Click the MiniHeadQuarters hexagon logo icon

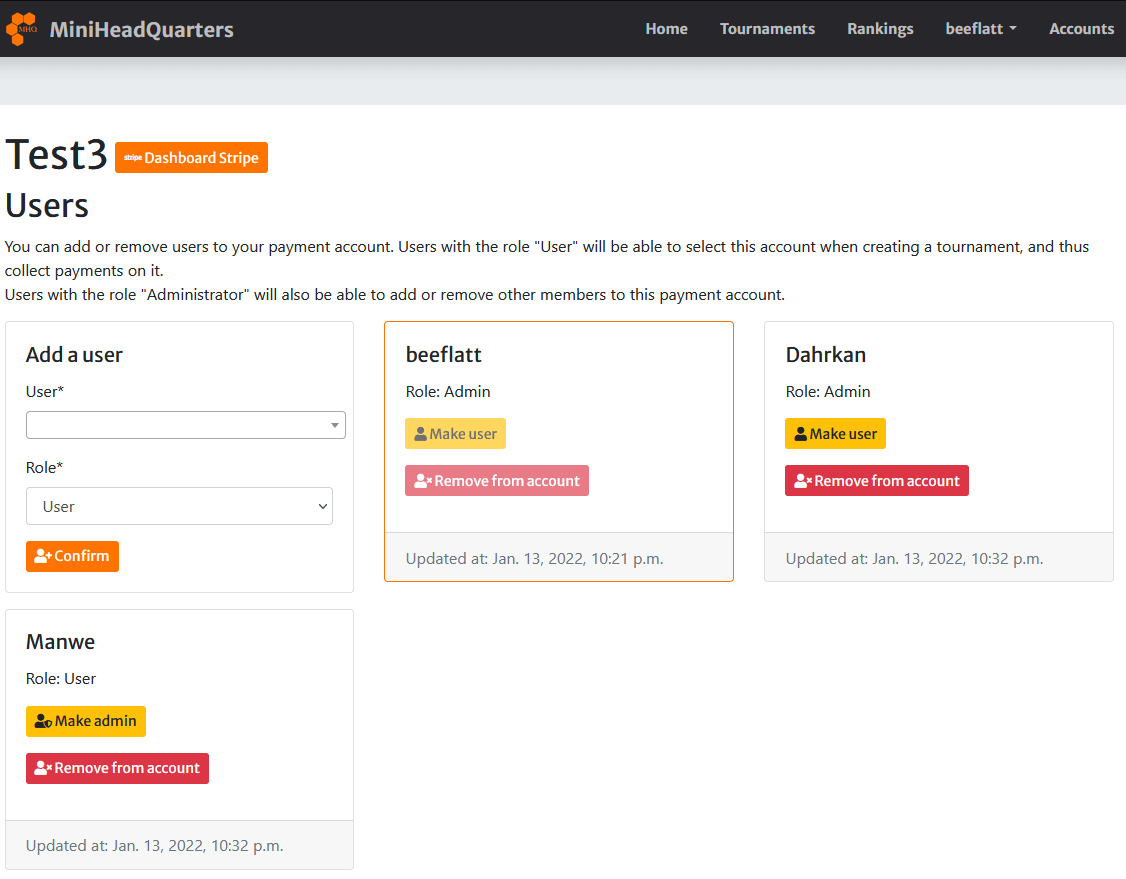pos(22,29)
